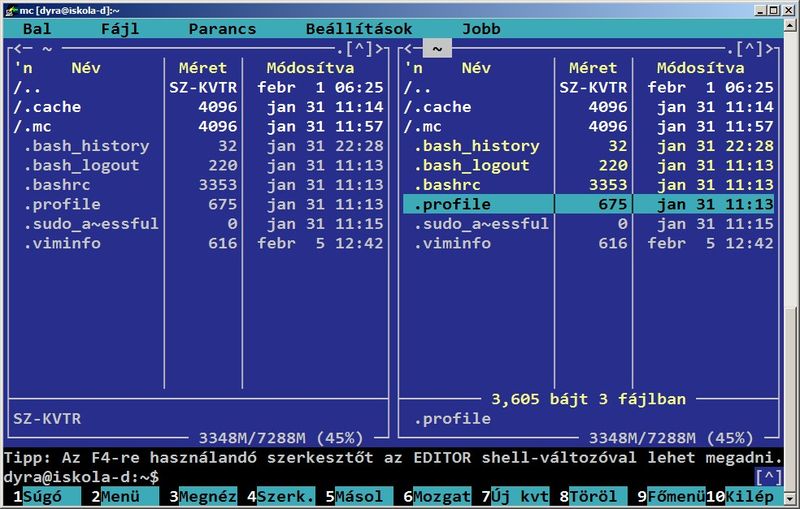800x509 pixels.
Task: Open the Bal menu
Action: click(x=37, y=29)
